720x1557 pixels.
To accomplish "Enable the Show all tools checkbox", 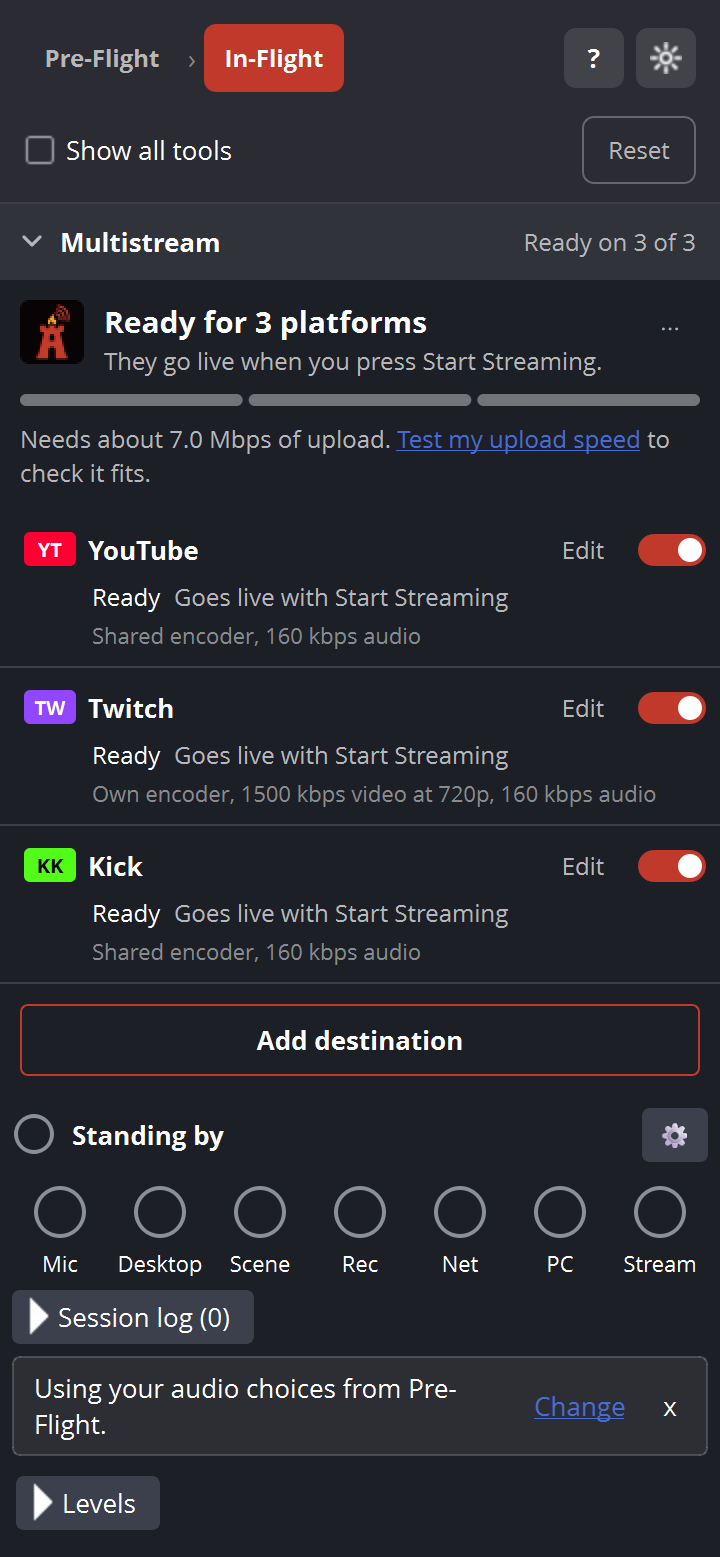I will [40, 151].
